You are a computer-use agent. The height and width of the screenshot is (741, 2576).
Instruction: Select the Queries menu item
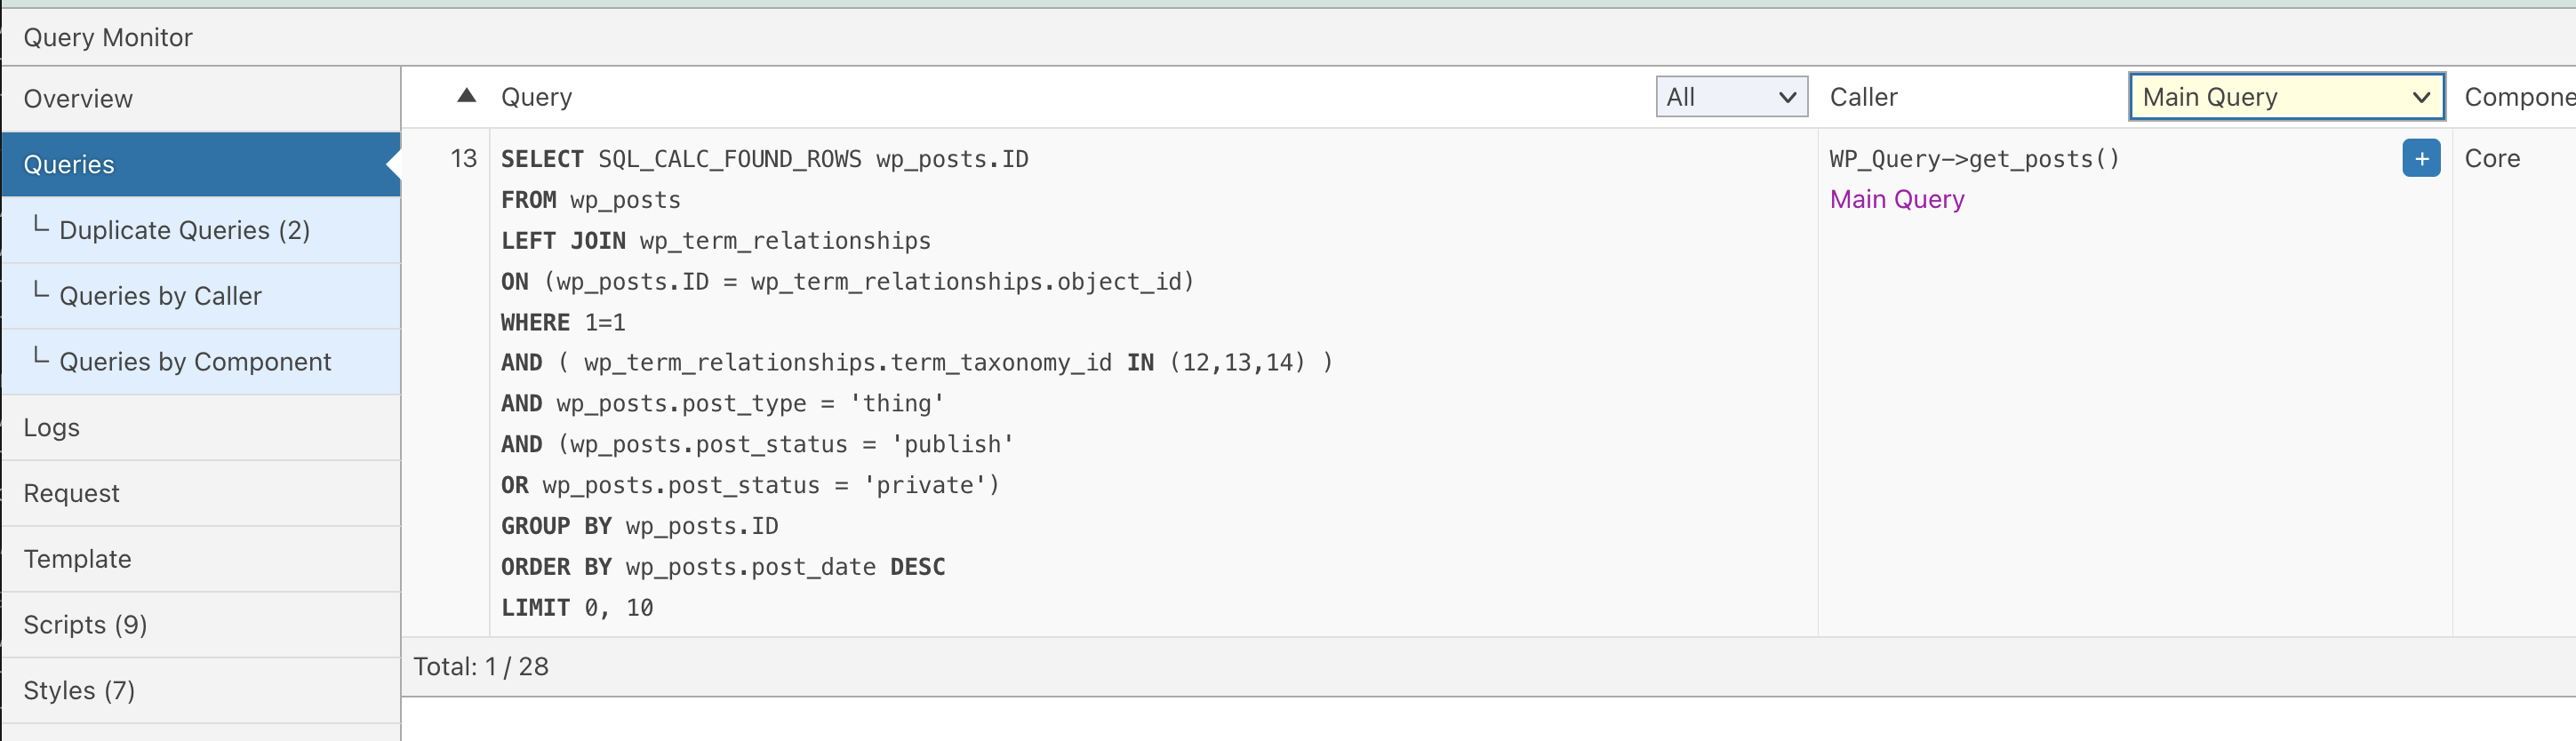coord(201,164)
